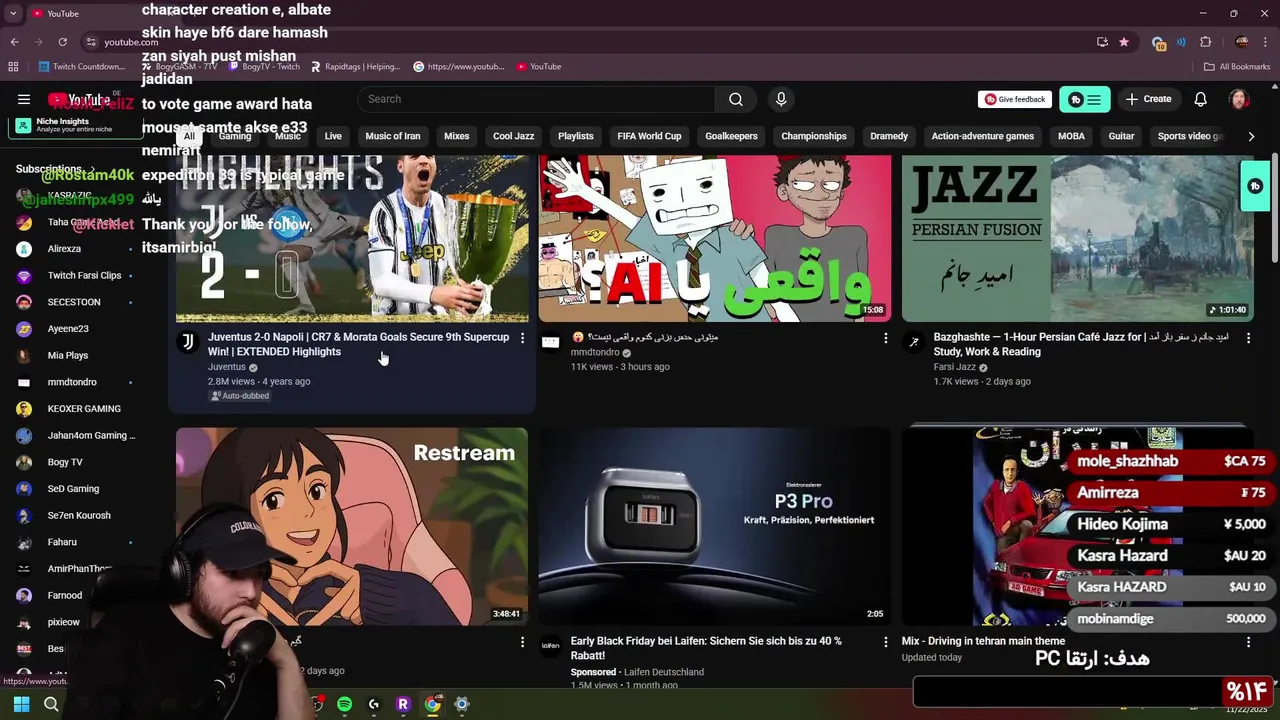Open mmdtondro subscription in sidebar

(x=72, y=382)
